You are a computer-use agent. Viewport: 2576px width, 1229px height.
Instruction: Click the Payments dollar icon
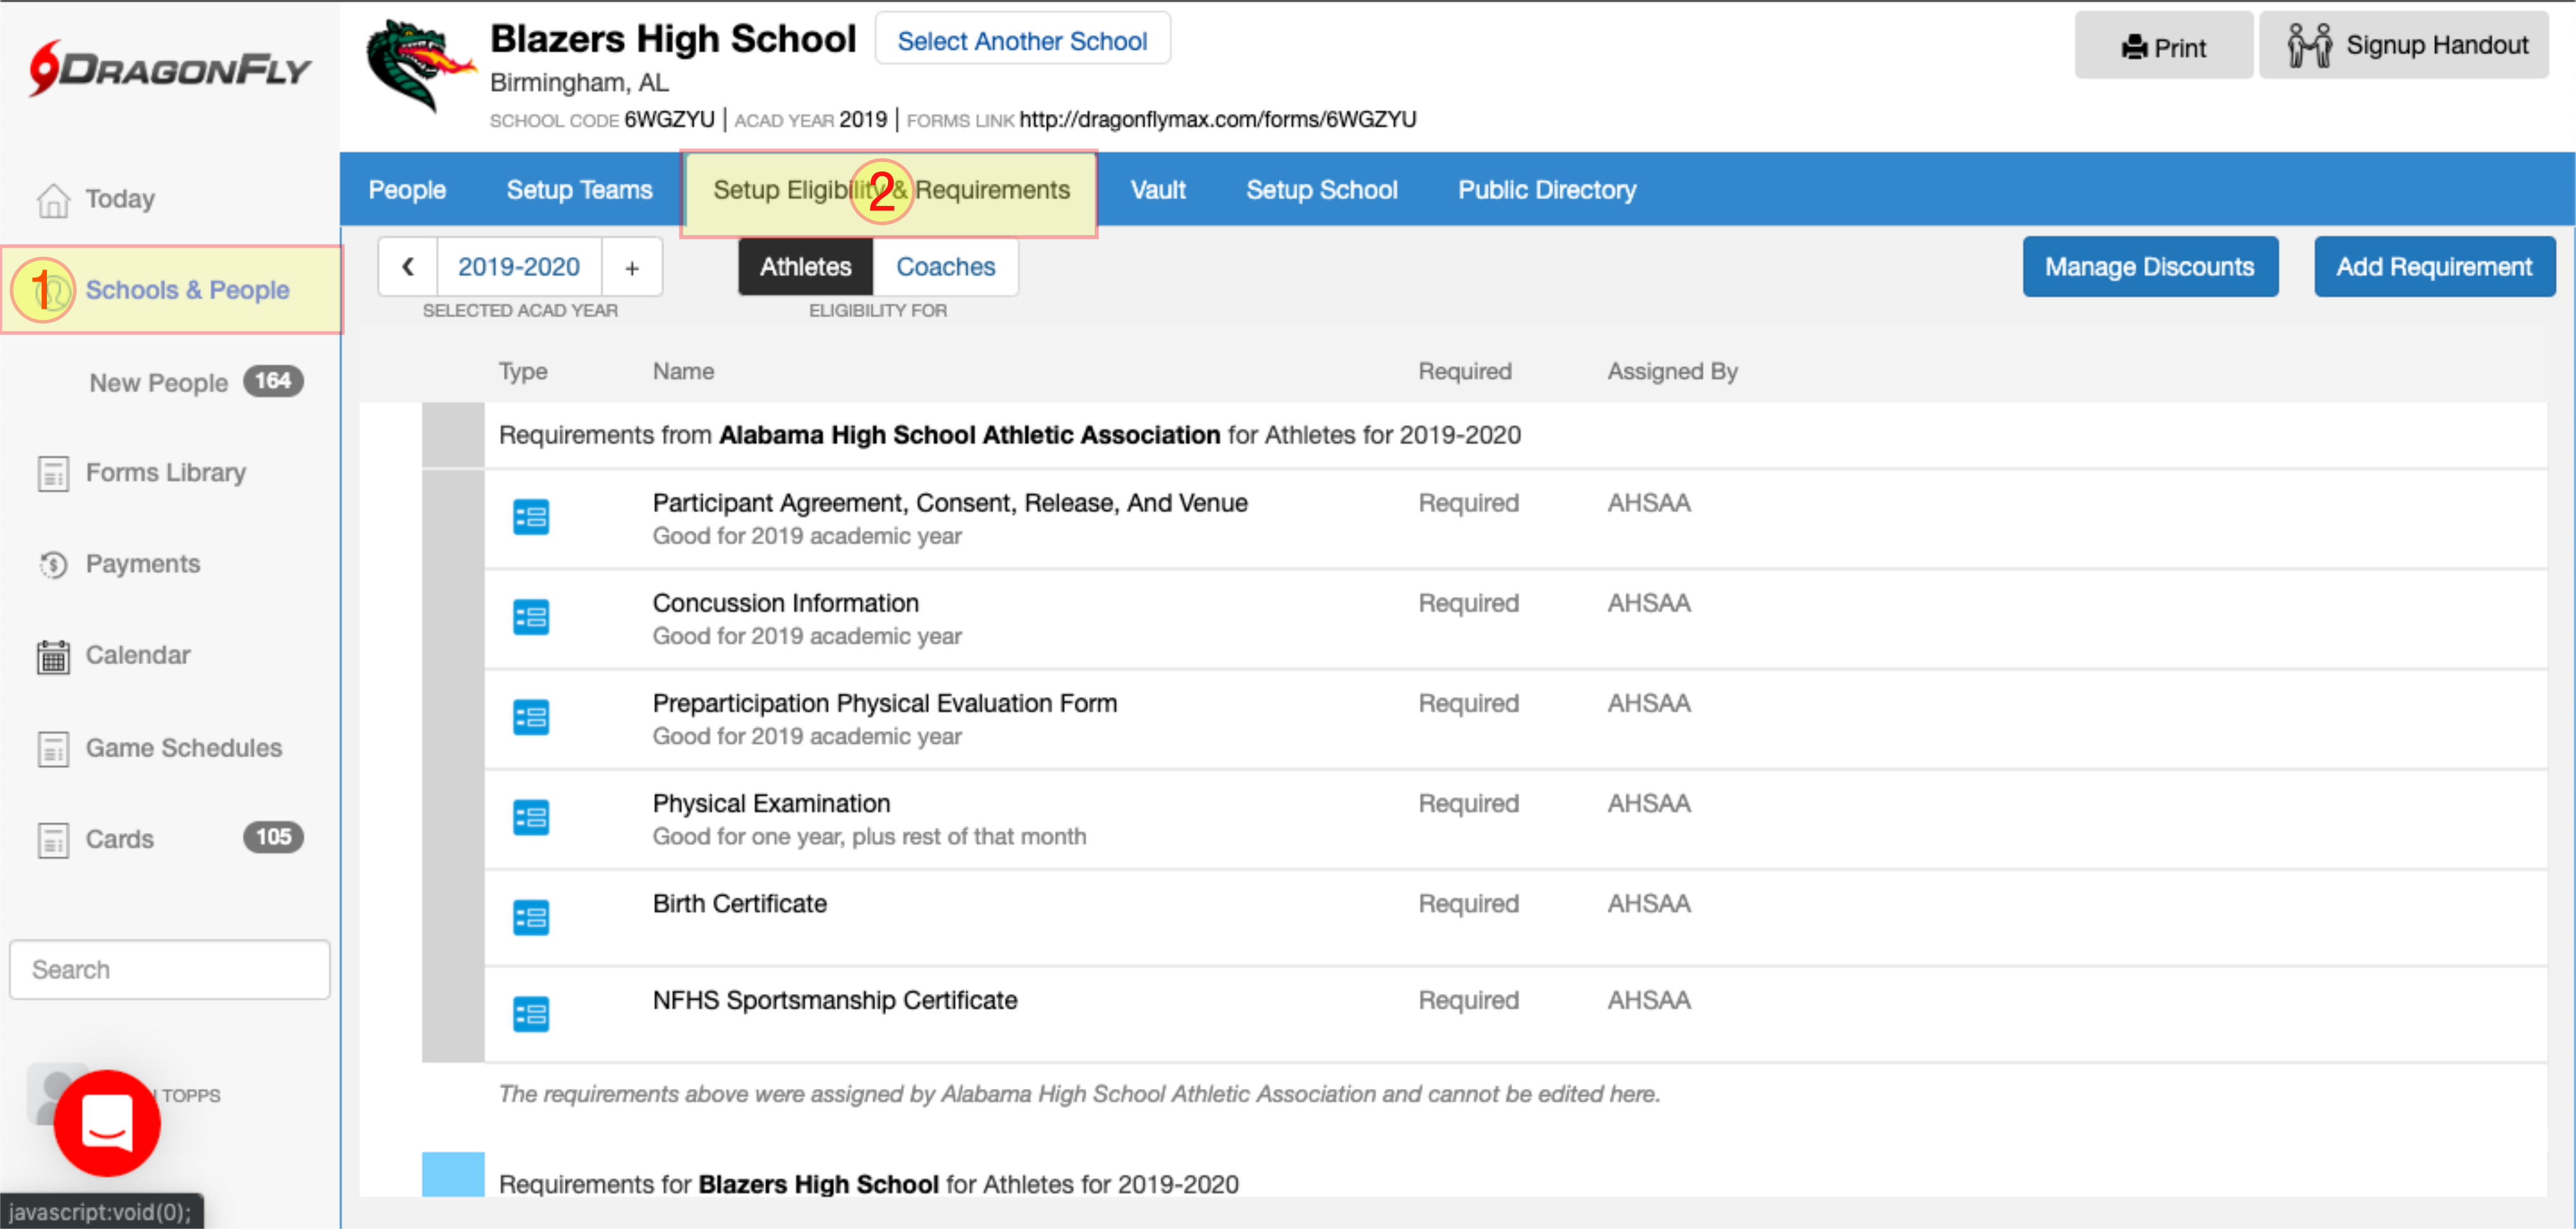[53, 565]
